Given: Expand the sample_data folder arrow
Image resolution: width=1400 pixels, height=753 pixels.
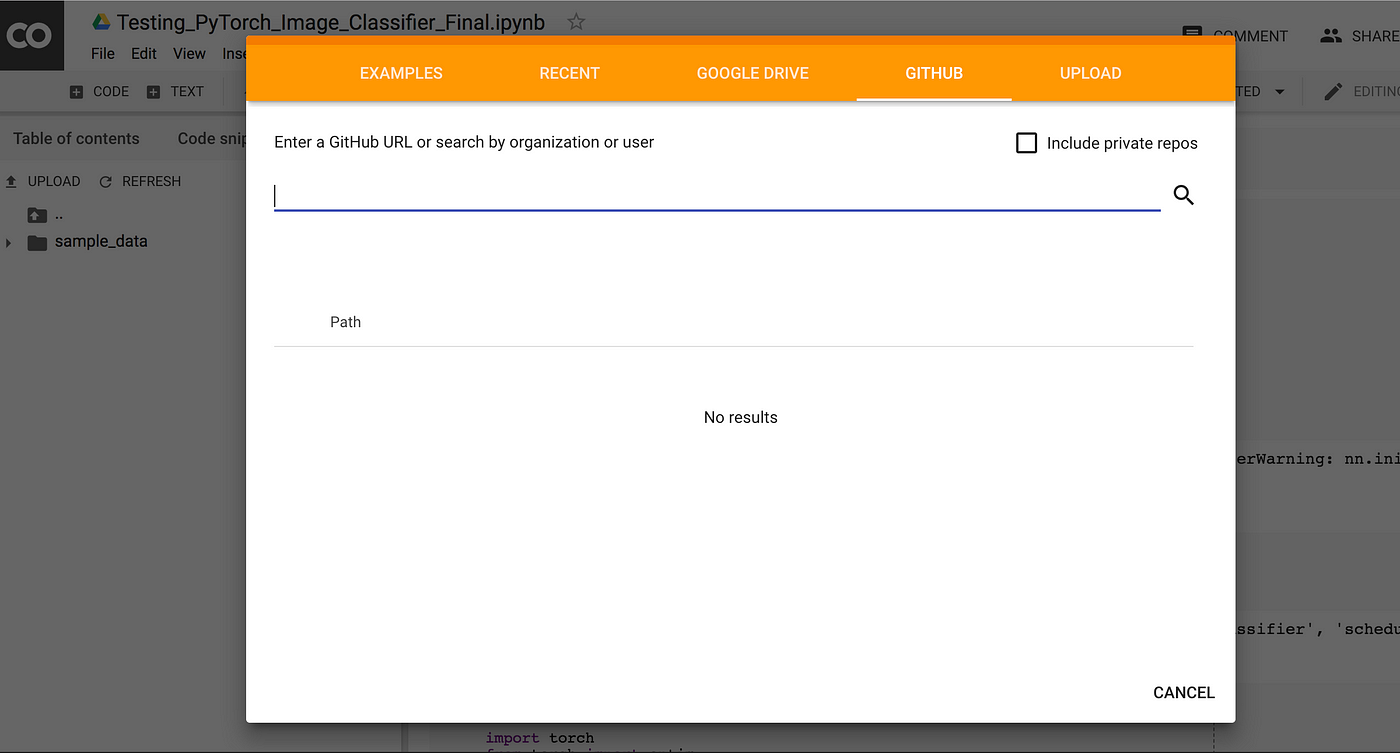Looking at the screenshot, I should pos(9,243).
